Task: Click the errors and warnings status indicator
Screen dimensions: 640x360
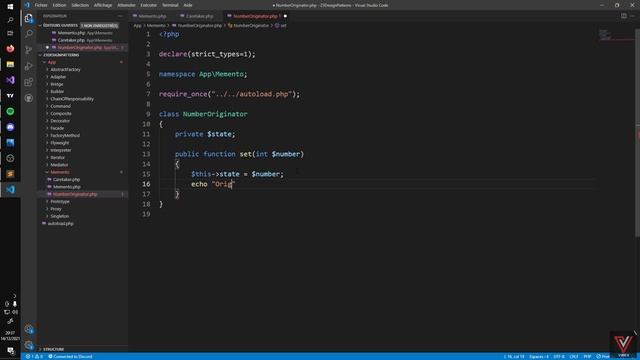Action: [x=35, y=356]
